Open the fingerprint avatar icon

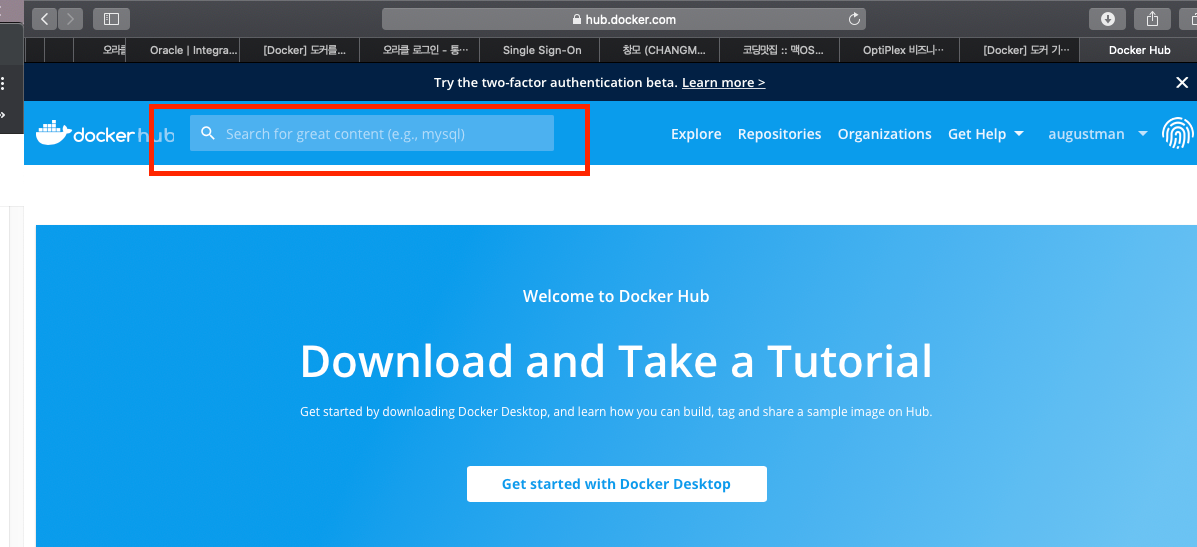pos(1176,134)
